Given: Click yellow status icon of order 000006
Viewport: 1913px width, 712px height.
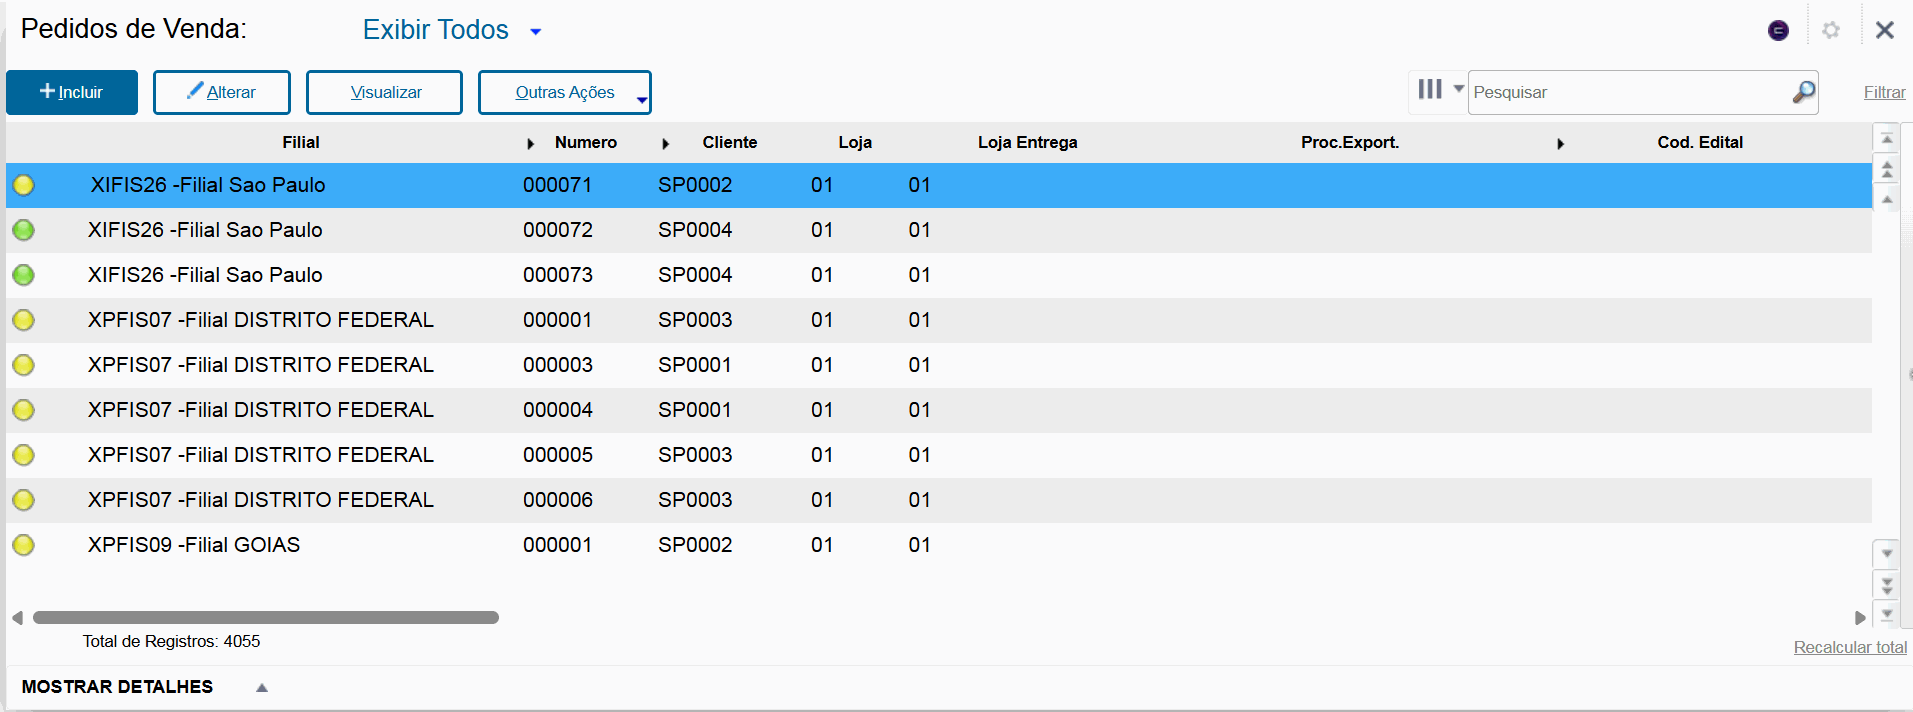Looking at the screenshot, I should (x=24, y=500).
